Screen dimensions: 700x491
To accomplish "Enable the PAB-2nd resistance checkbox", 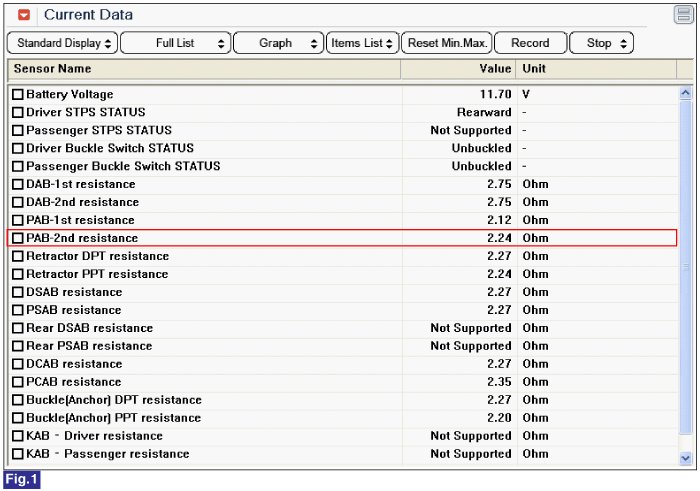I will (x=18, y=238).
